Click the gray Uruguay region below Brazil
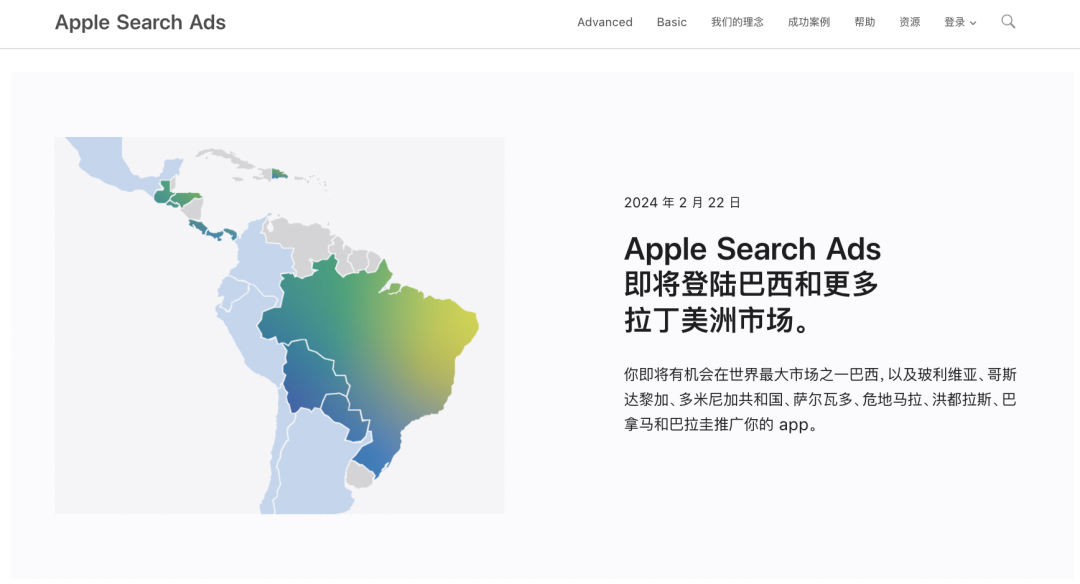1080x584 pixels. click(x=359, y=475)
